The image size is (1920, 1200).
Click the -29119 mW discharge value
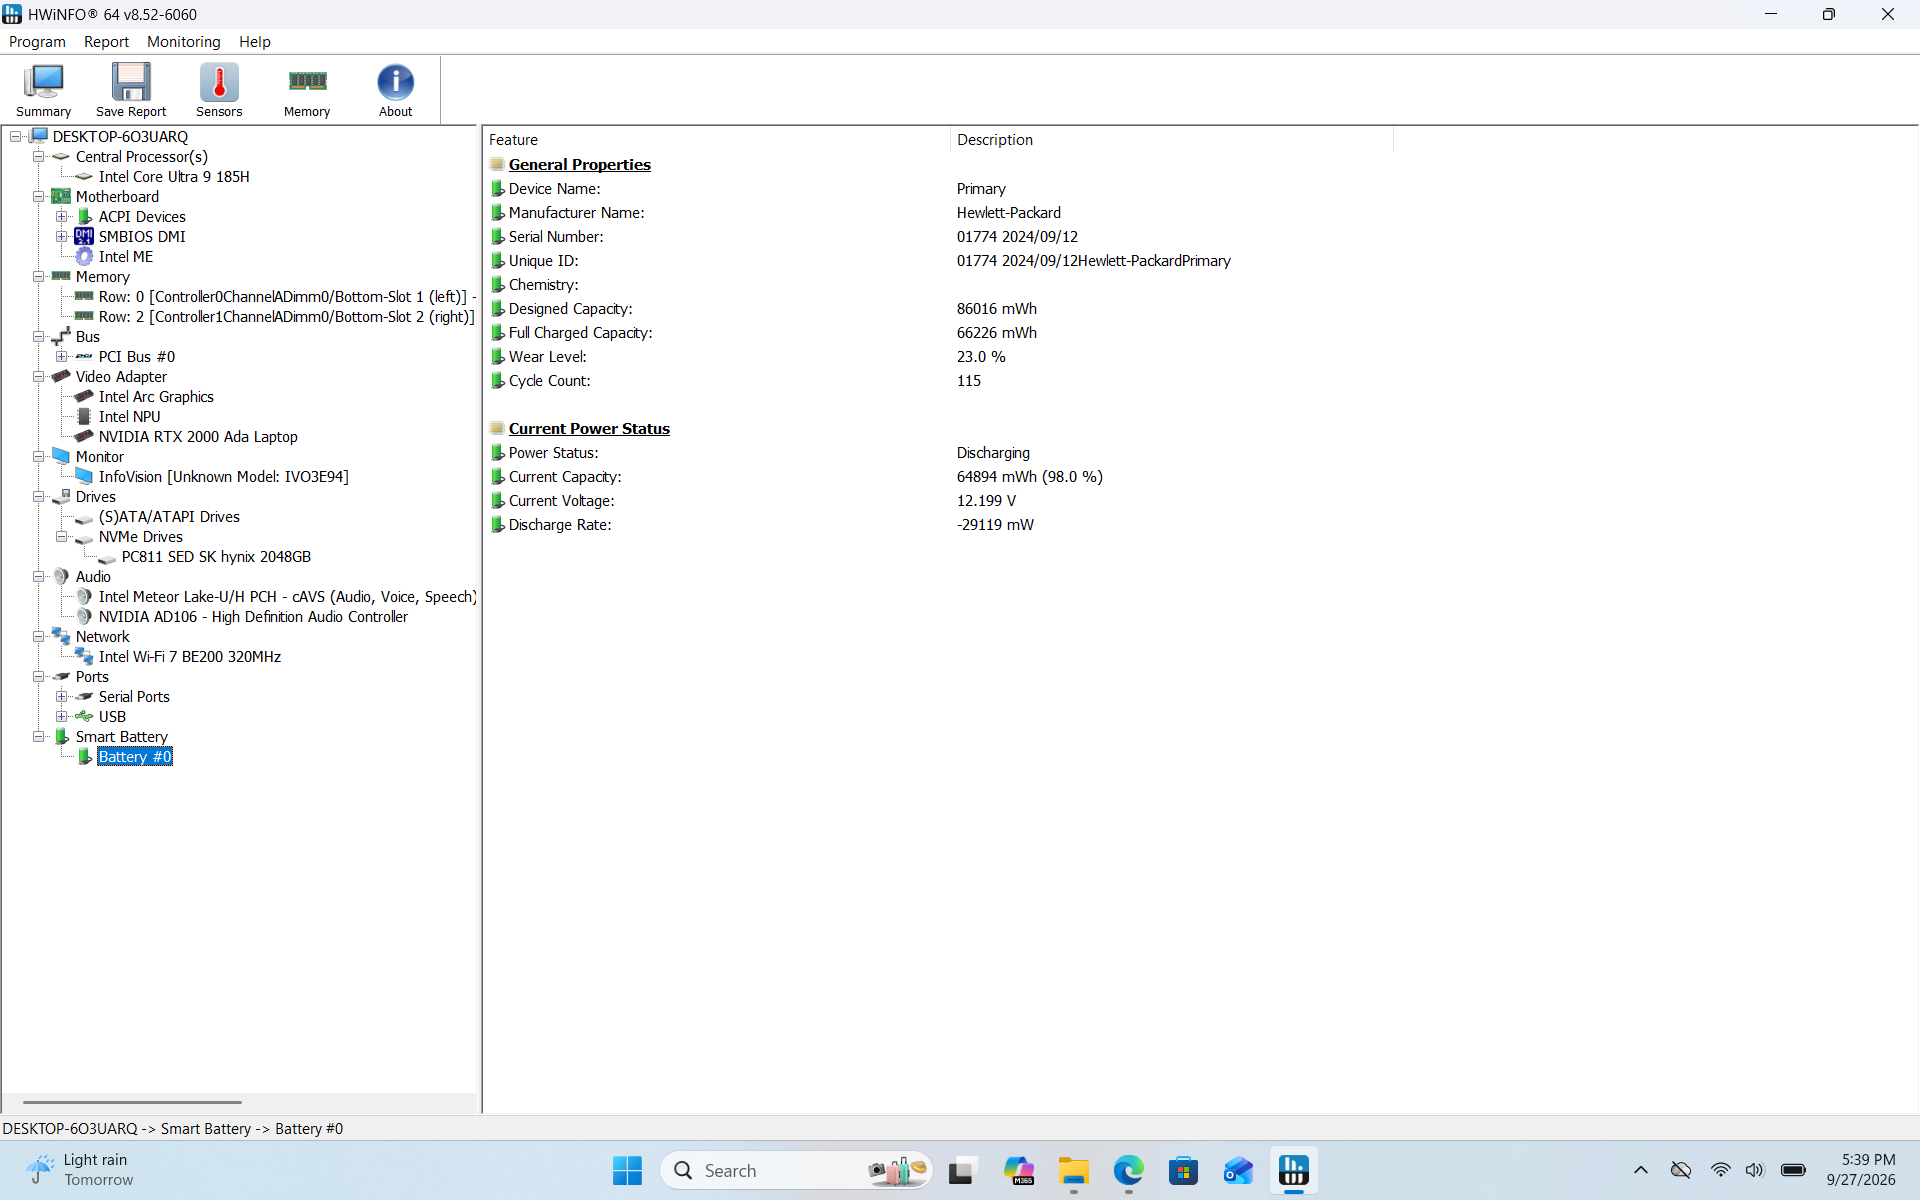tap(995, 525)
